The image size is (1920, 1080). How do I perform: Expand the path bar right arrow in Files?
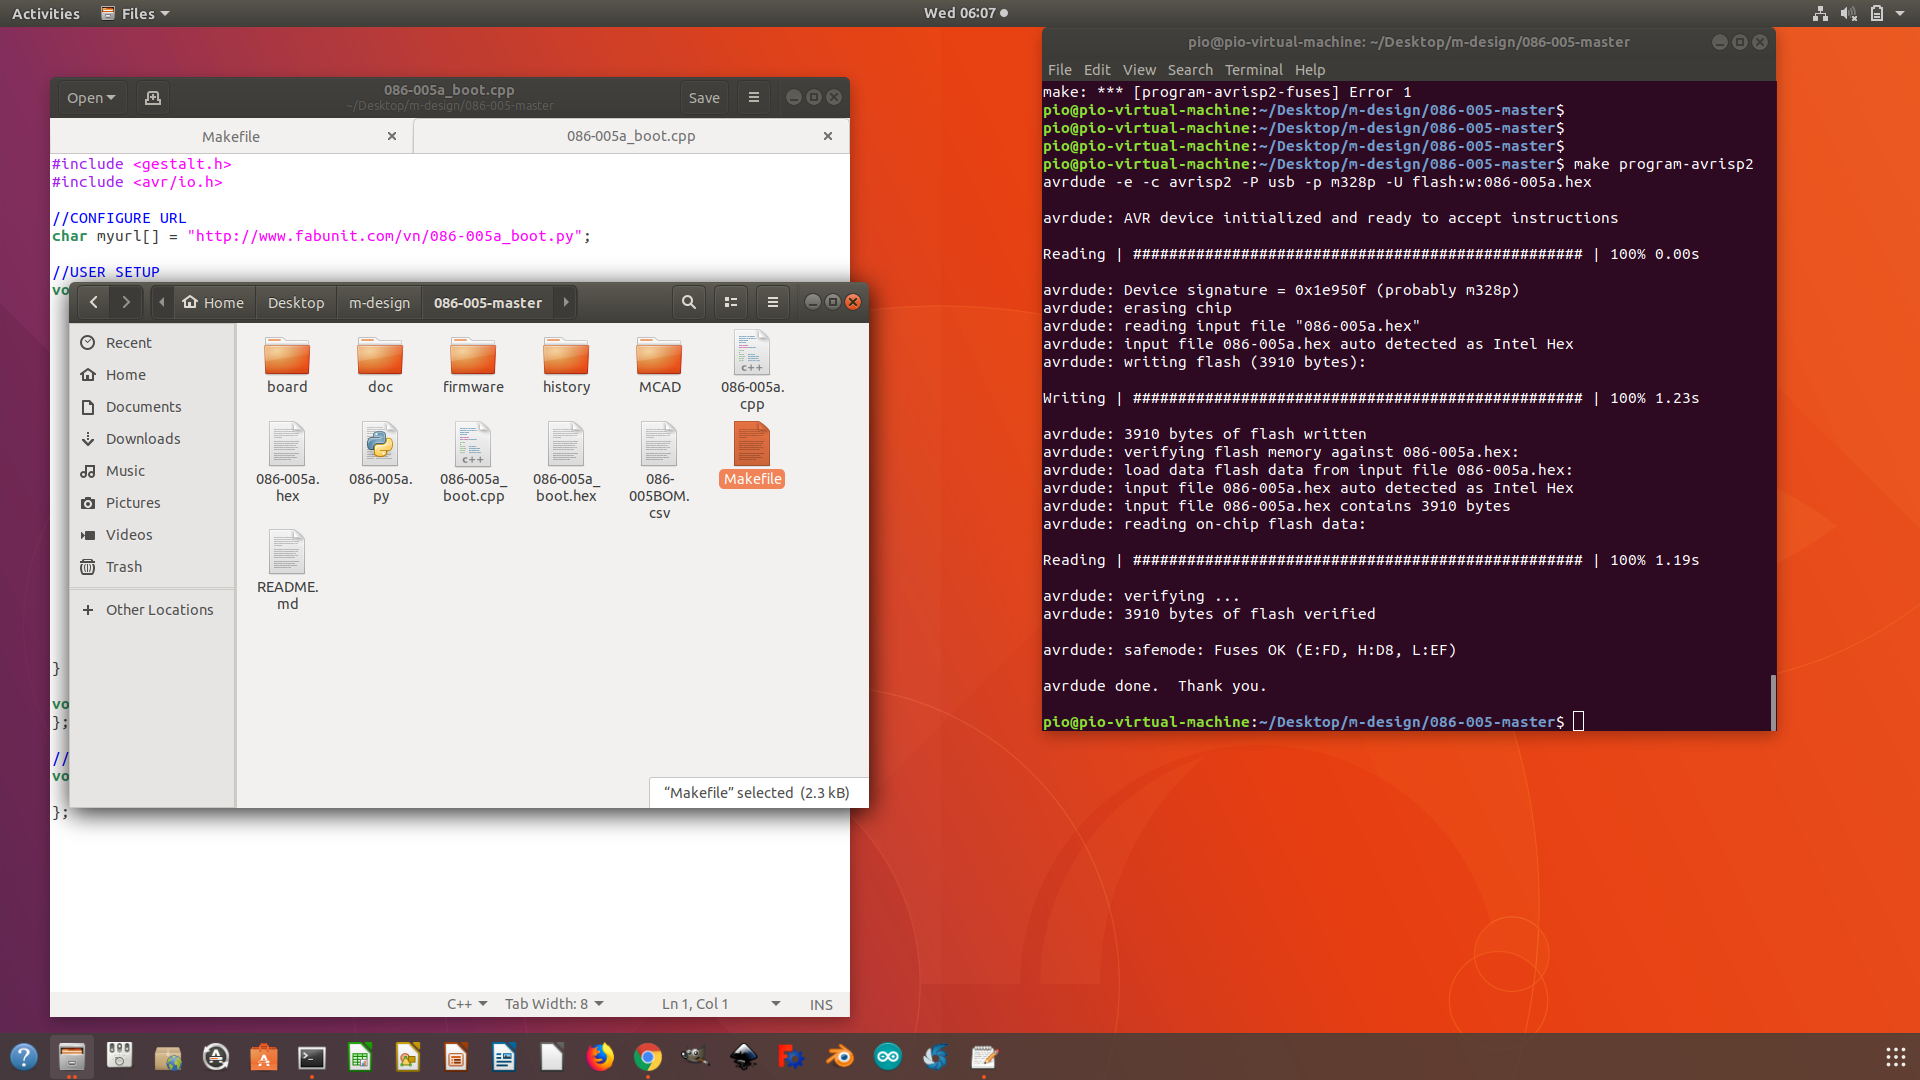tap(566, 302)
